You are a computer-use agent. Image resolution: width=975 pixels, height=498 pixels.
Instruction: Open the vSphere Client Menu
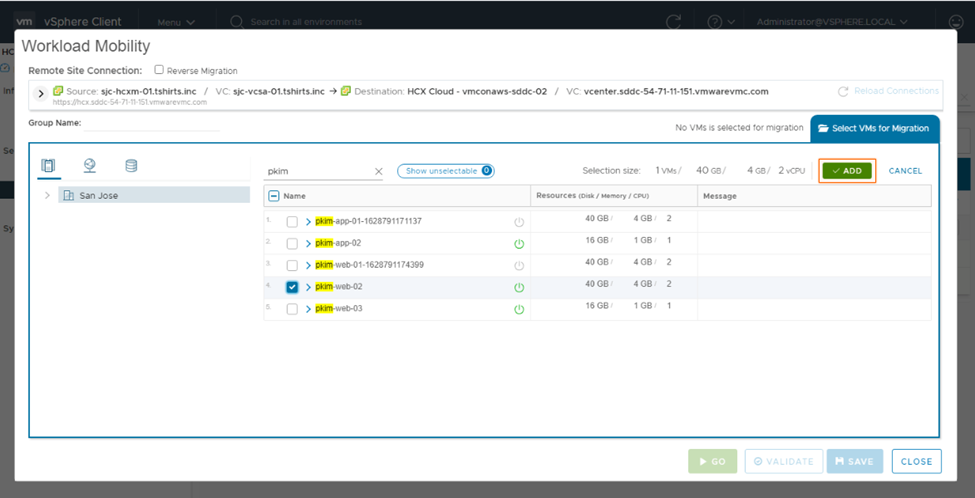pyautogui.click(x=174, y=21)
